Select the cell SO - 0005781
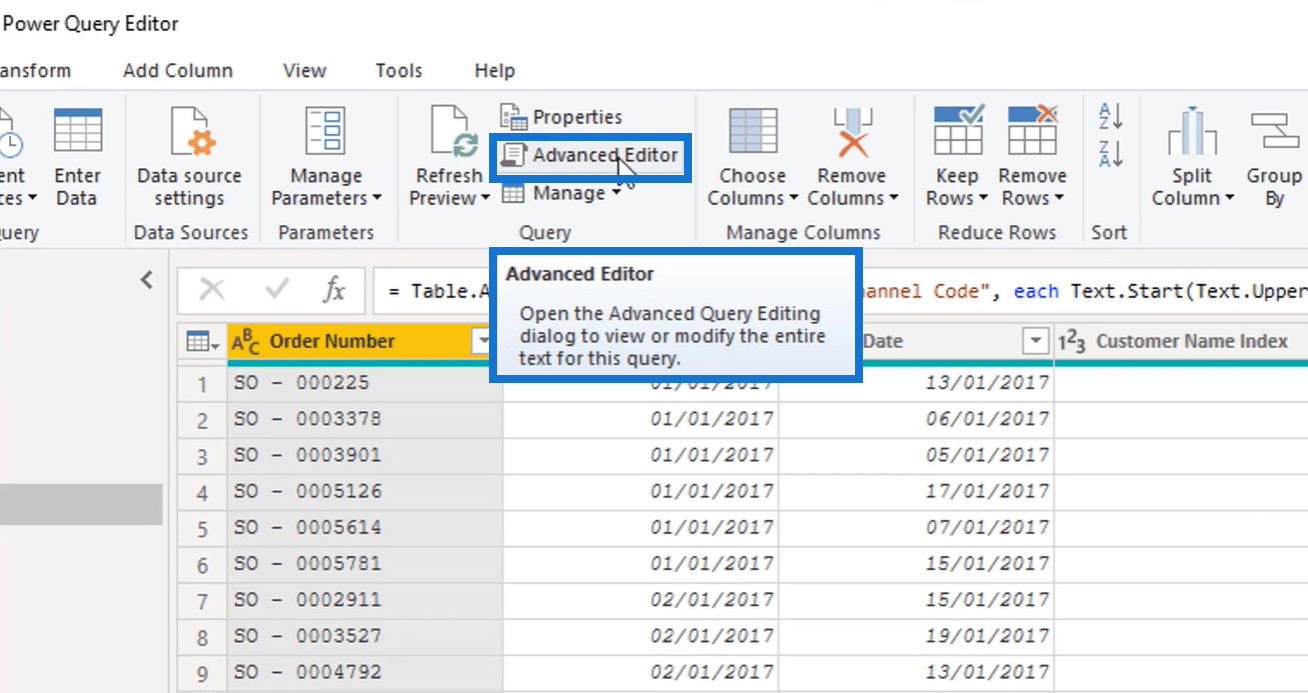The height and width of the screenshot is (693, 1308). click(x=365, y=563)
